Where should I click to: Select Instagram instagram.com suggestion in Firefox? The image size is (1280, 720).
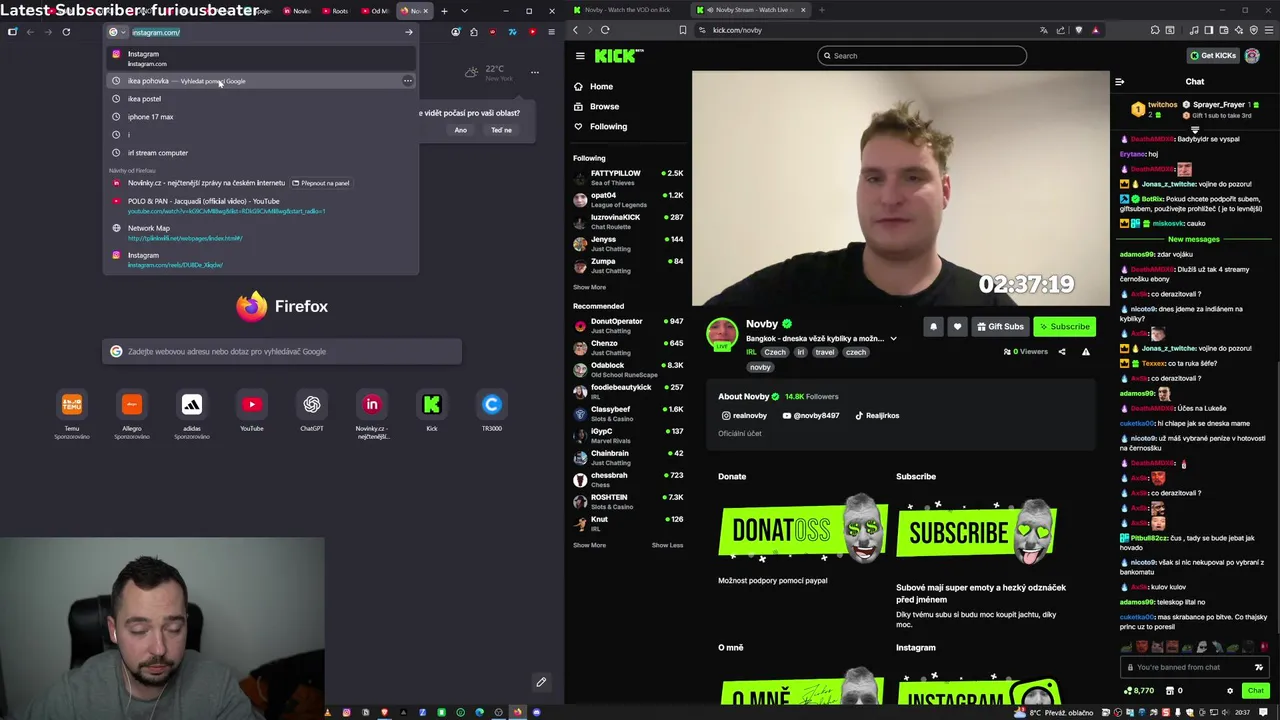[260, 59]
